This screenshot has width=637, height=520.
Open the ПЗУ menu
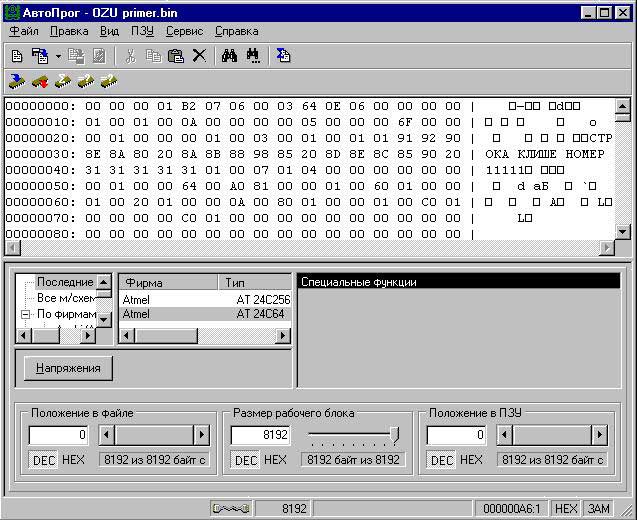[142, 31]
